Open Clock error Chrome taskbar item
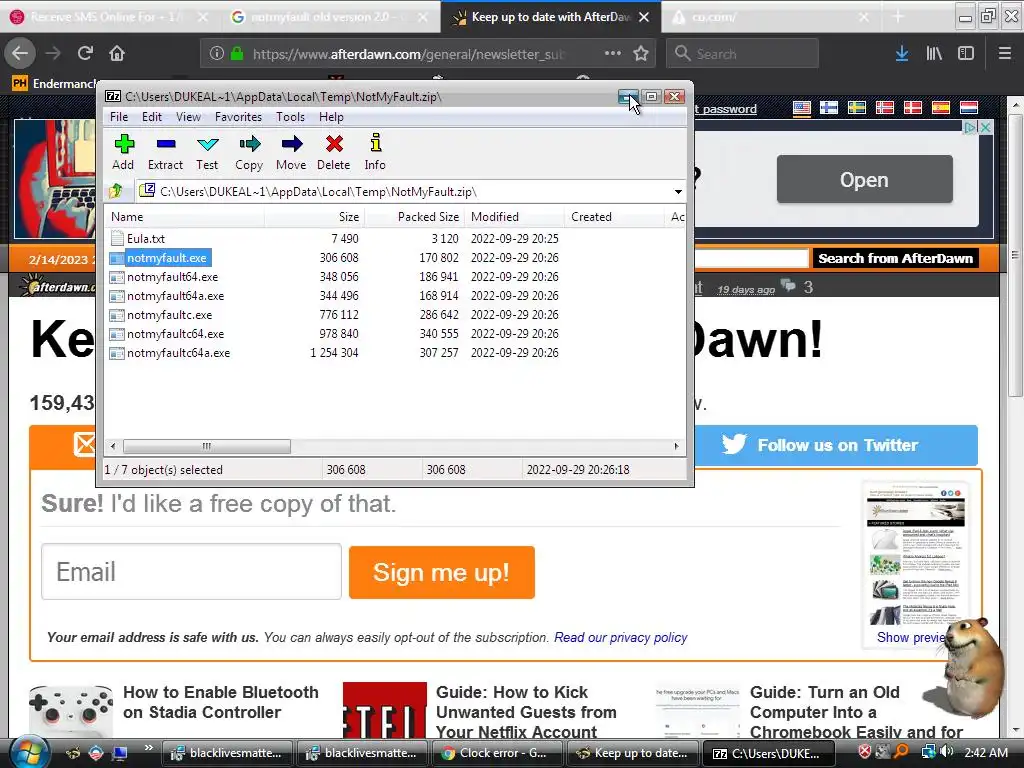 pos(498,753)
